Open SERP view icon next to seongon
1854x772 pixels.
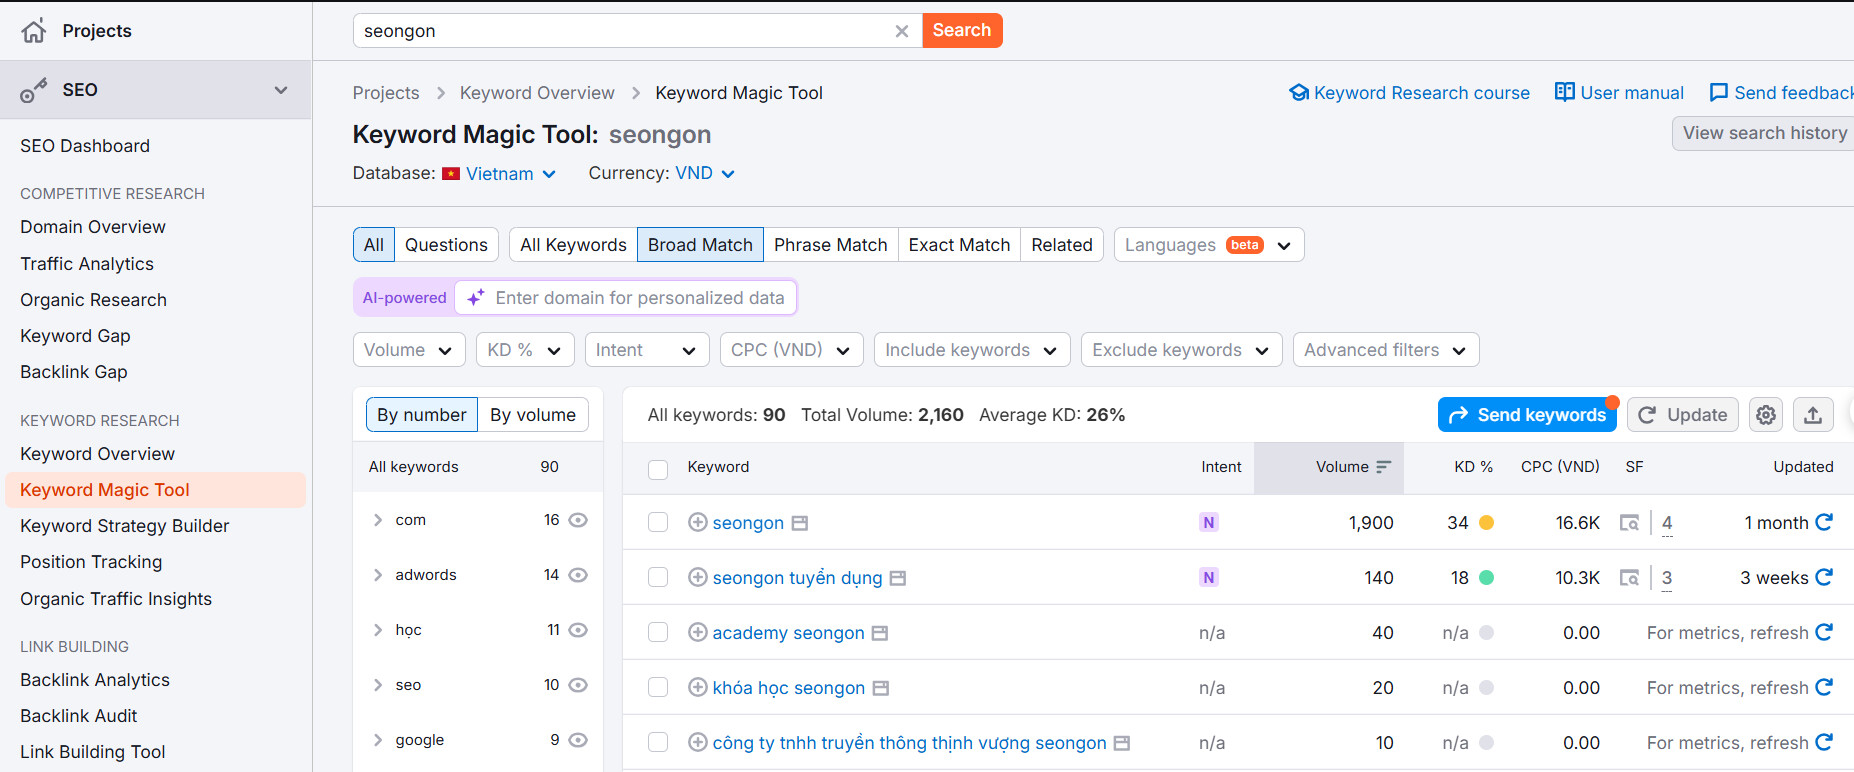click(800, 523)
